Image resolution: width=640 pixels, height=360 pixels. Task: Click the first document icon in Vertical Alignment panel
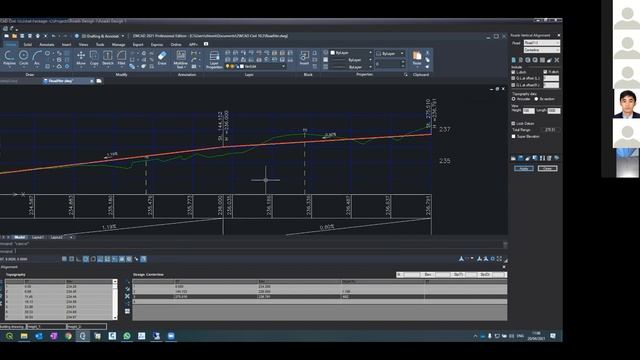pos(513,60)
